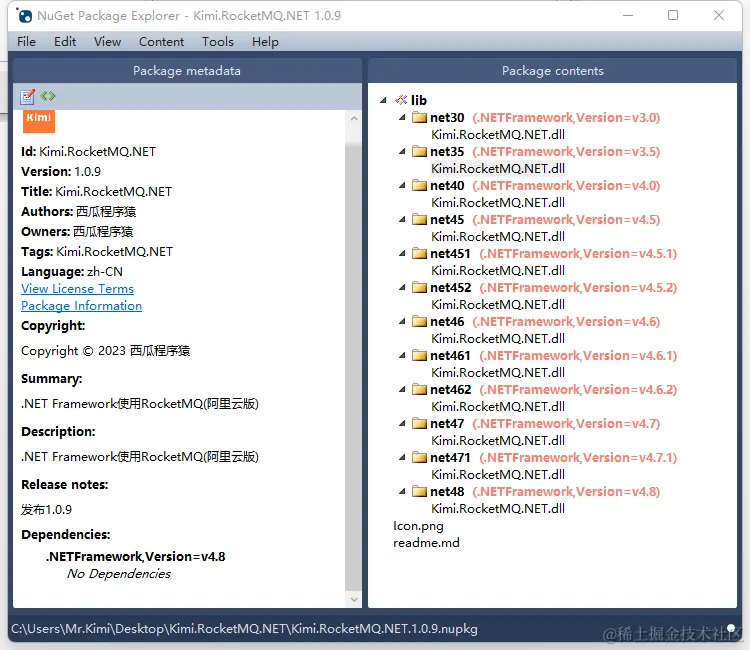
Task: Collapse the net47 folder node
Action: (402, 423)
